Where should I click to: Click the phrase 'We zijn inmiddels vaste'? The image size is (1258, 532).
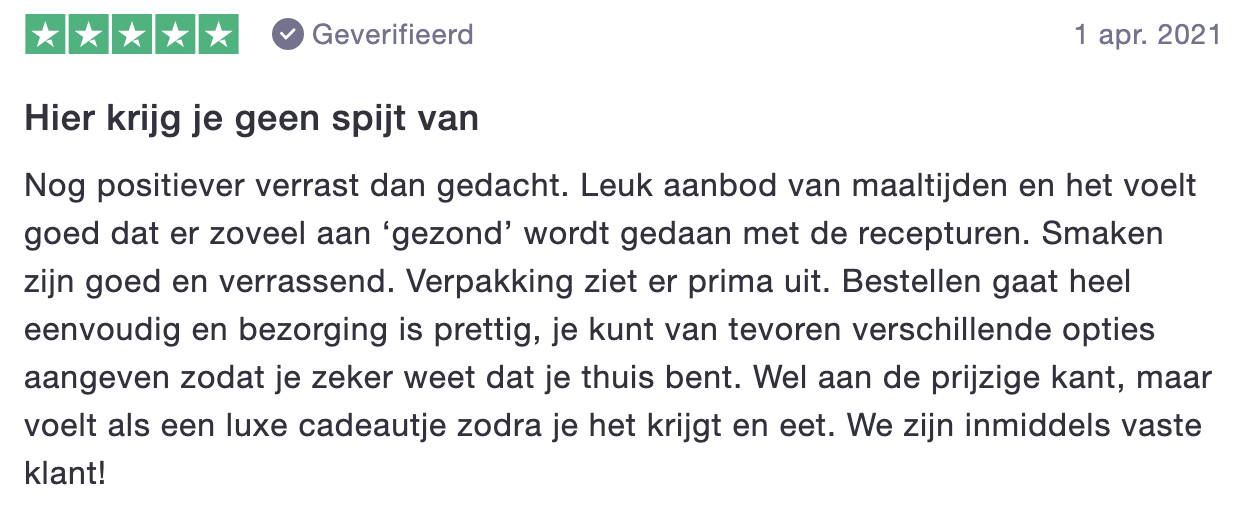pyautogui.click(x=1023, y=425)
